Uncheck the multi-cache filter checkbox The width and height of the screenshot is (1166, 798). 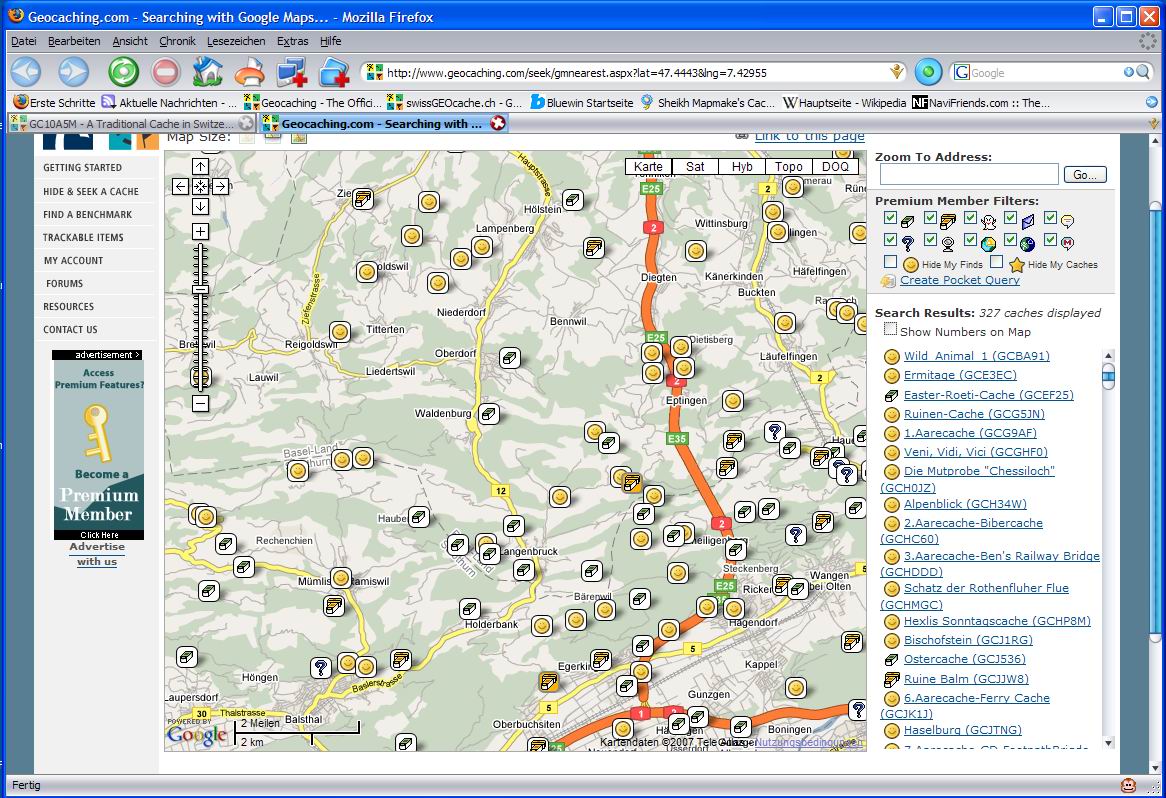(x=930, y=217)
